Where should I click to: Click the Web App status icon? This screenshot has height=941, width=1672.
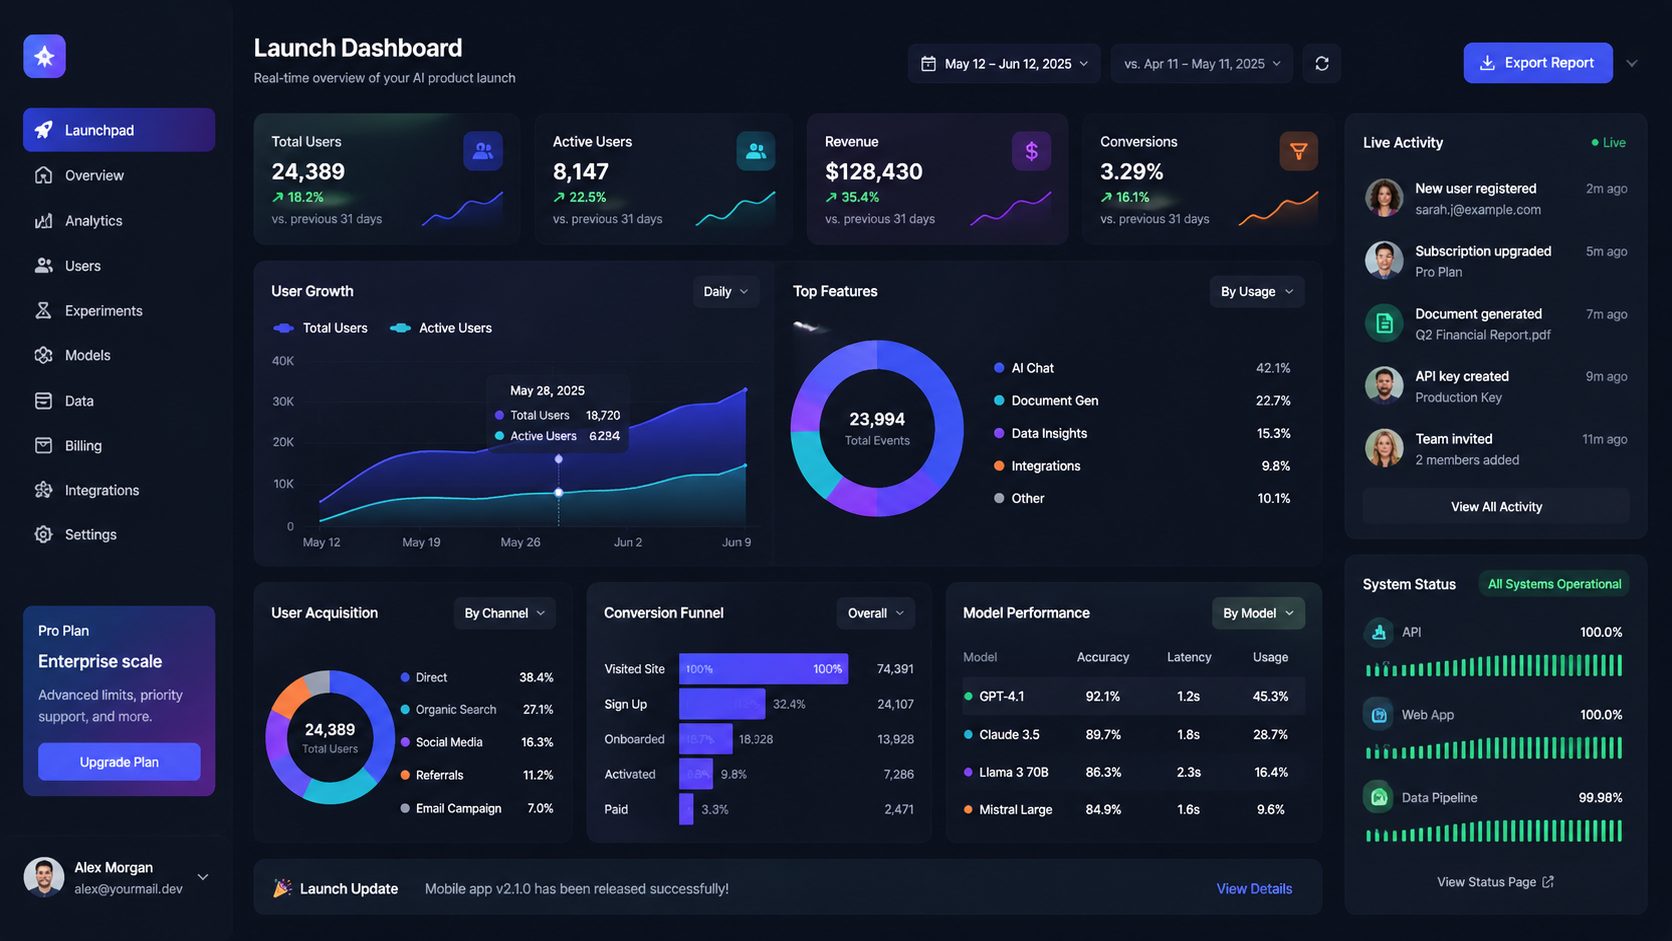point(1379,715)
